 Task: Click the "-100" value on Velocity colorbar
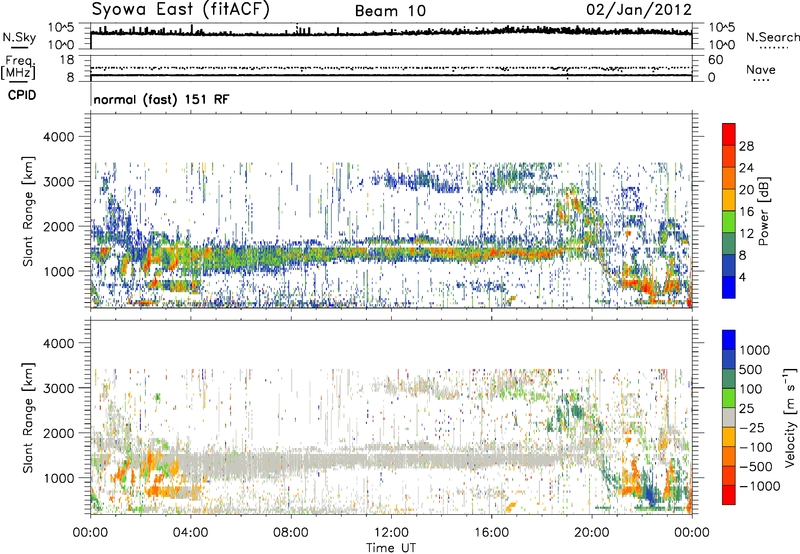[756, 447]
